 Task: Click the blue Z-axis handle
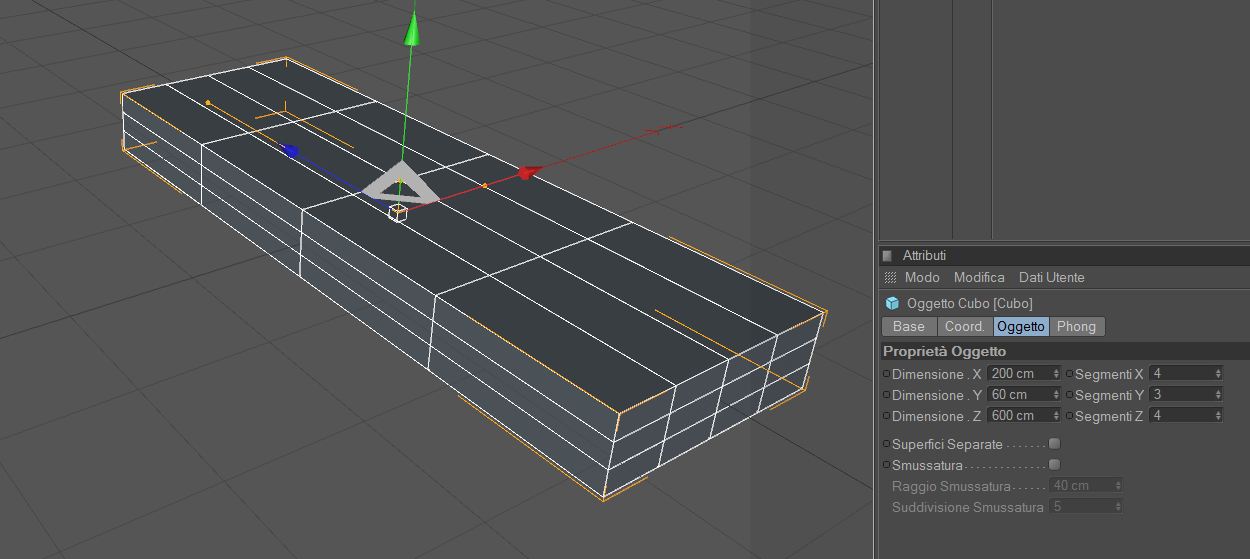click(291, 151)
